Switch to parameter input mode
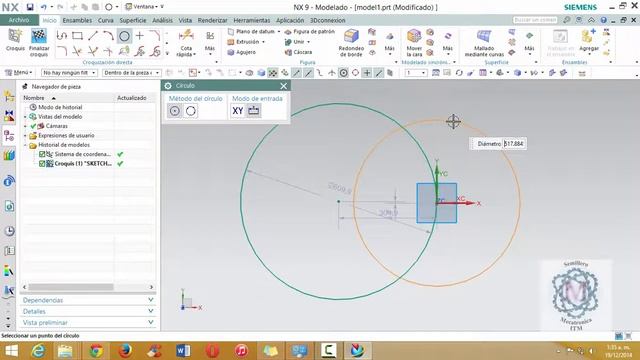 click(x=253, y=111)
